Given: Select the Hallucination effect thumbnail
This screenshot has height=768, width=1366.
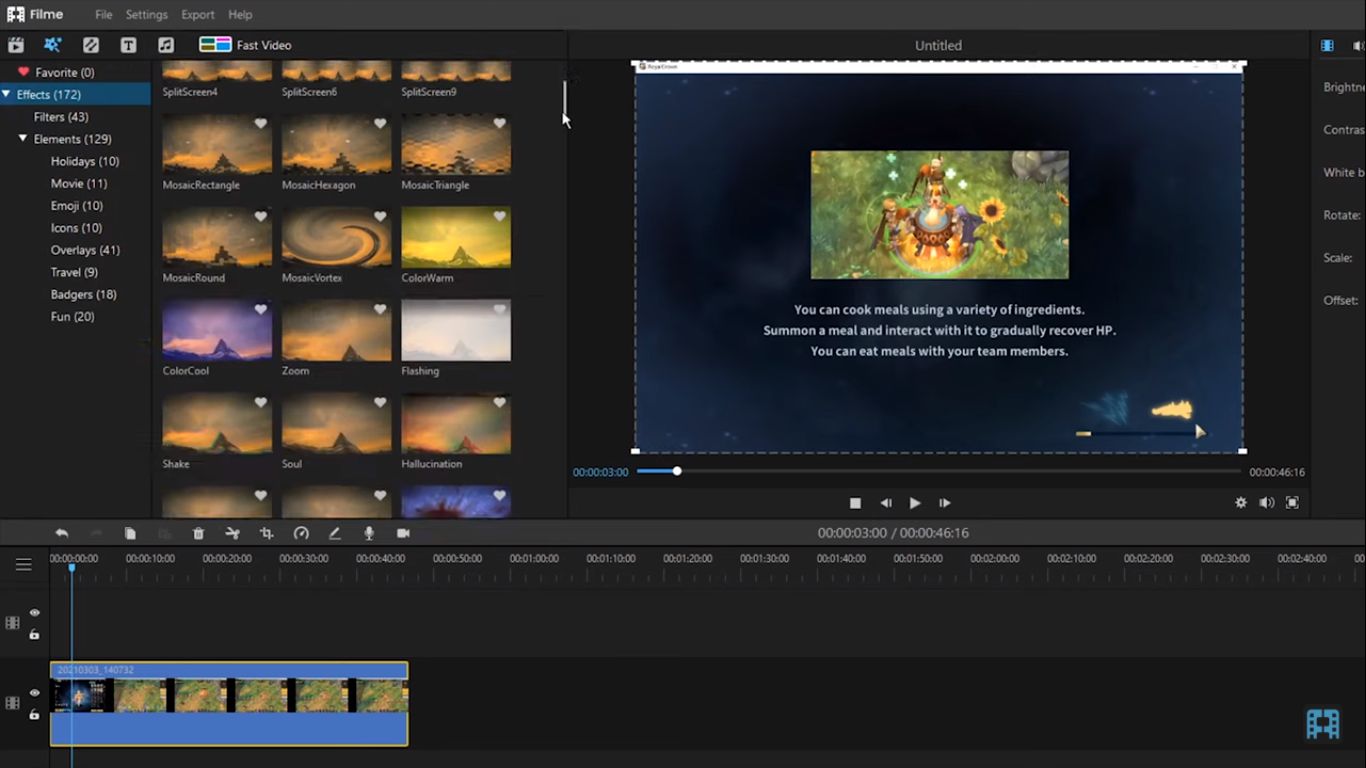Looking at the screenshot, I should click(456, 423).
